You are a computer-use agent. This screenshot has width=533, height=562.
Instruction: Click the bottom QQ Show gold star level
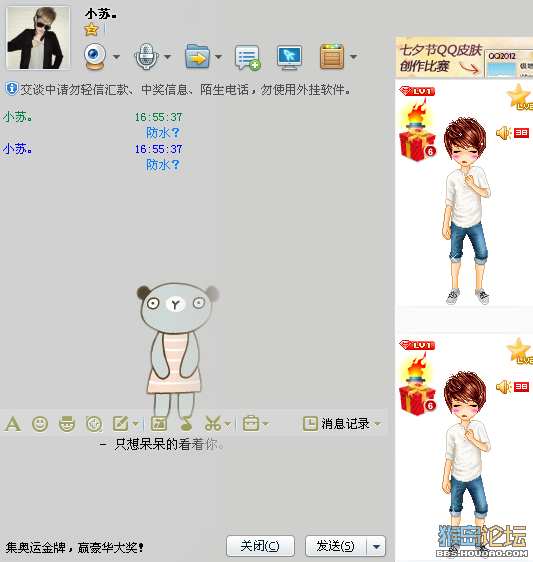519,351
